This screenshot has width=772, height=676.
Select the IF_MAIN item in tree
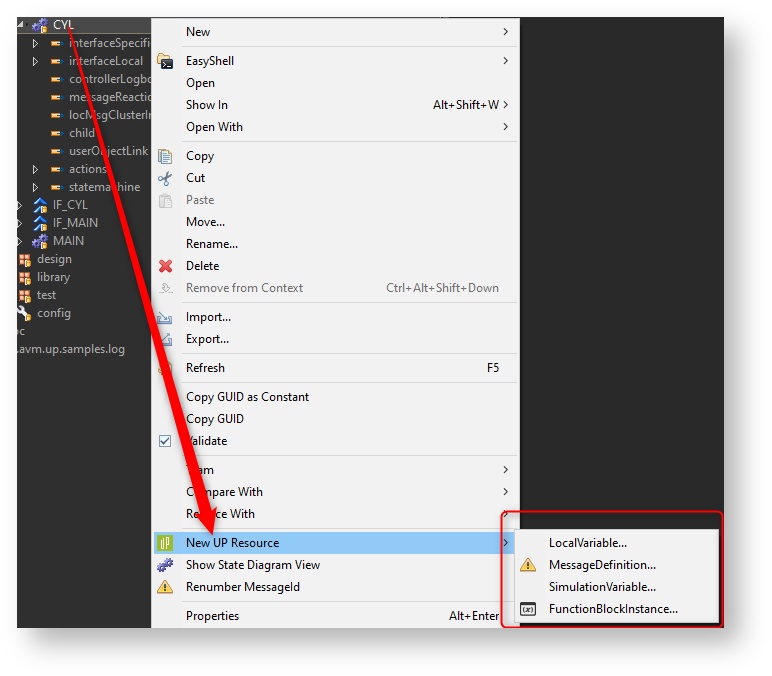click(x=75, y=223)
